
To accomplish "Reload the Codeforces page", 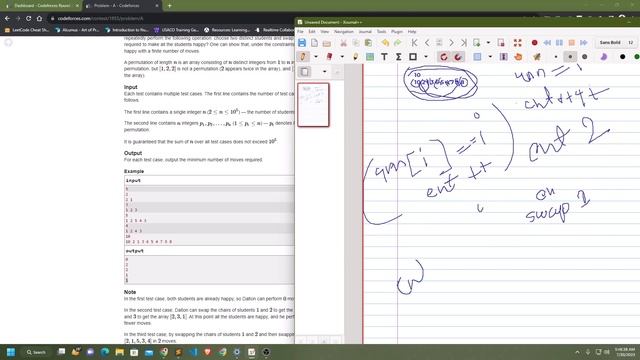I will [x=29, y=18].
